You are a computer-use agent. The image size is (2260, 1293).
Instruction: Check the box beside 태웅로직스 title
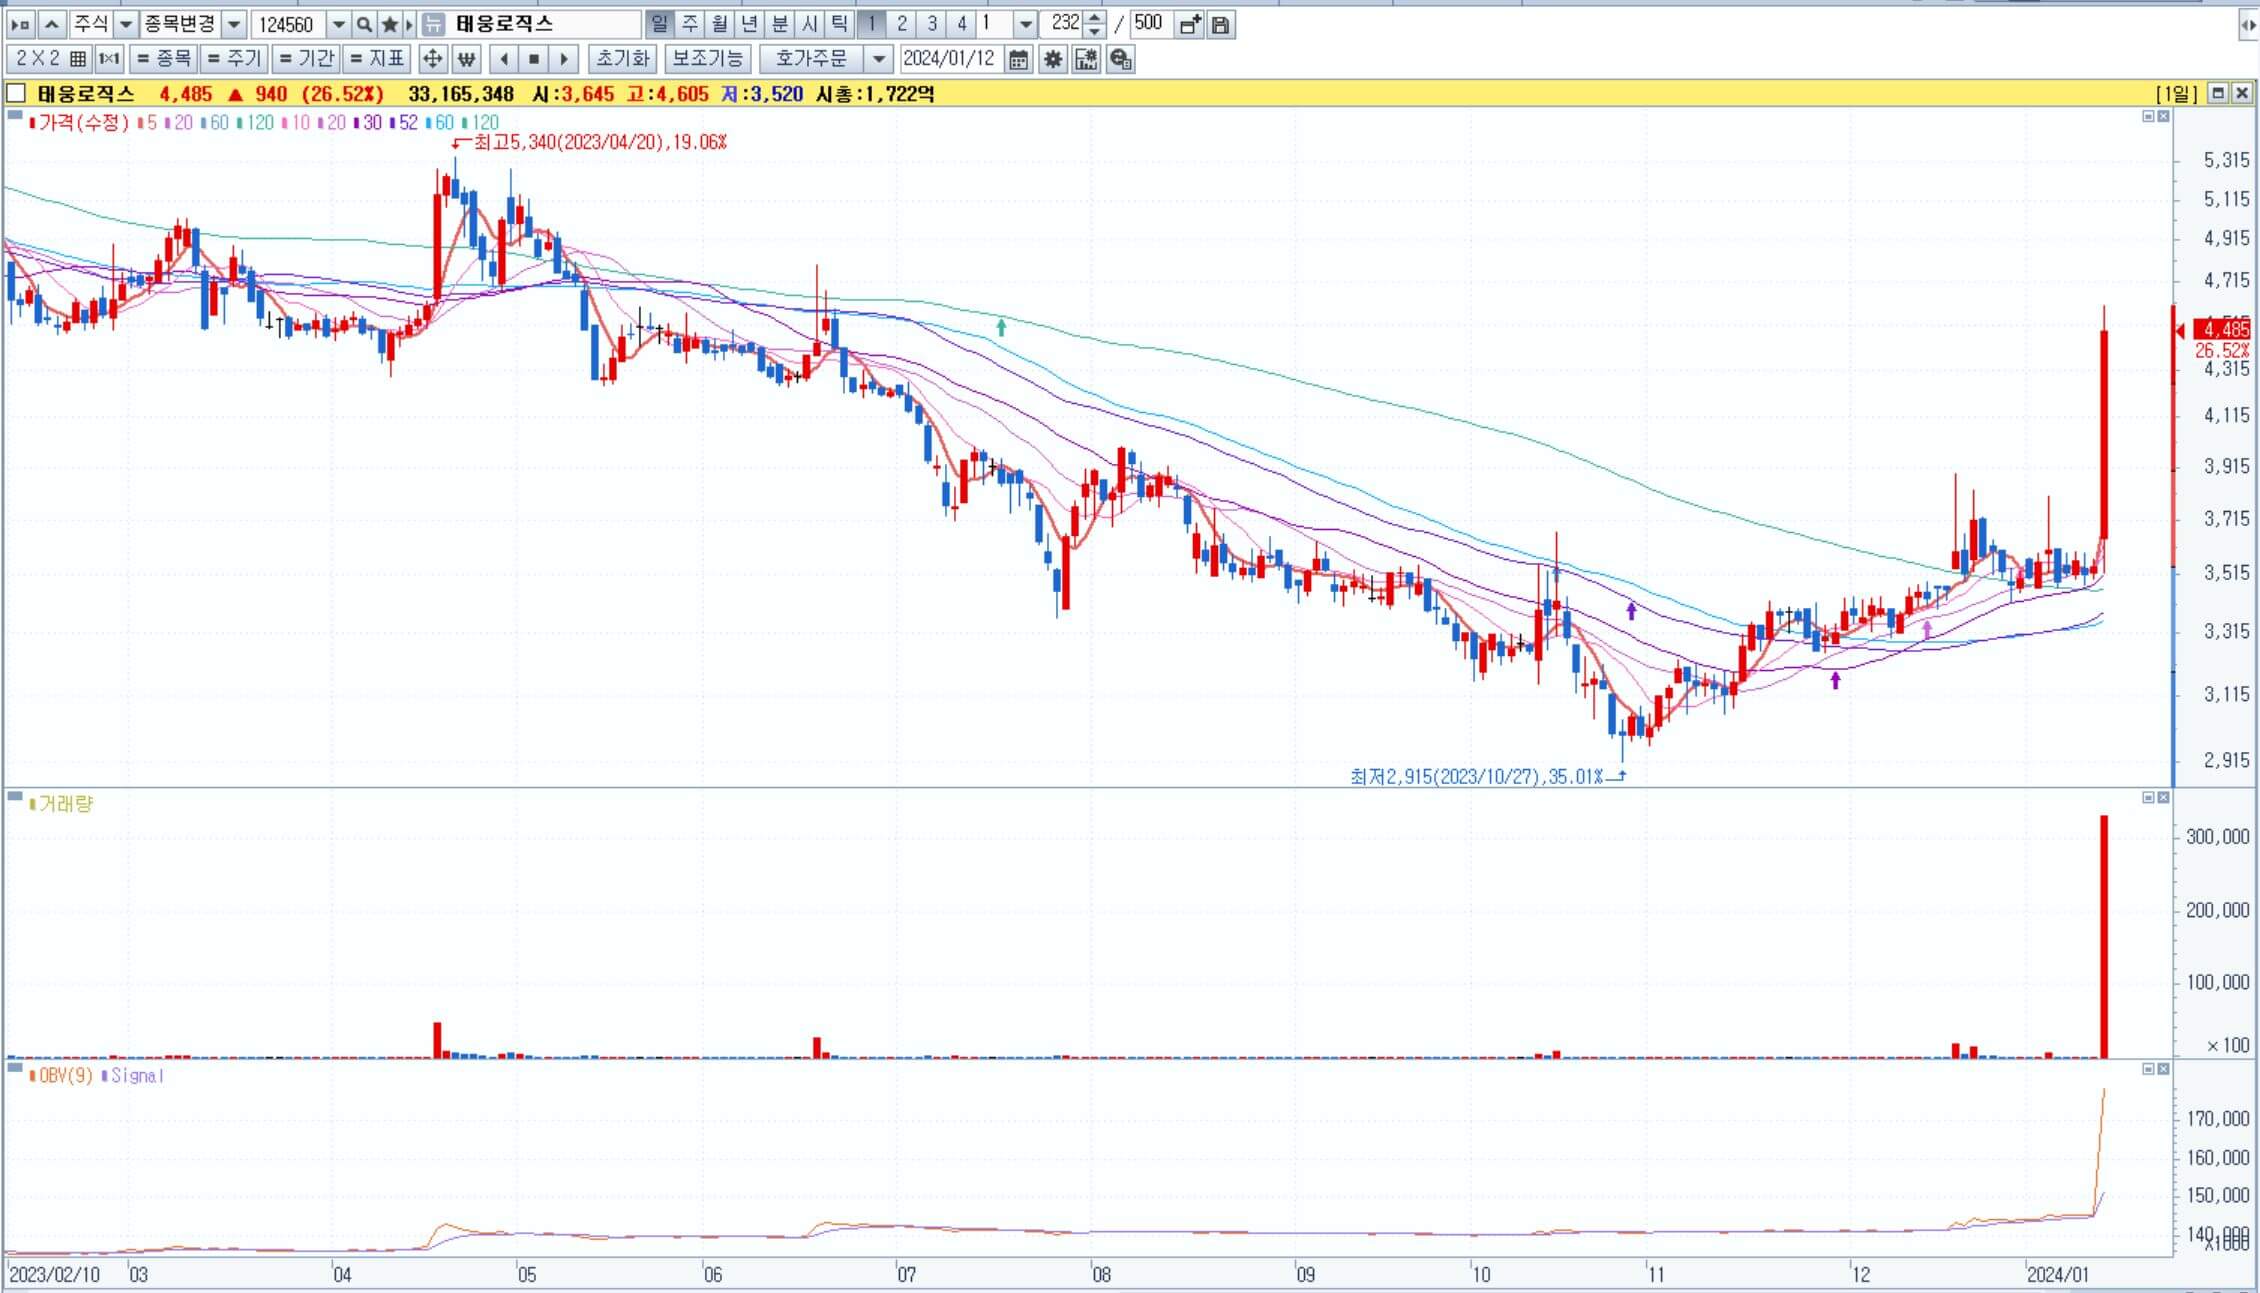(16, 93)
